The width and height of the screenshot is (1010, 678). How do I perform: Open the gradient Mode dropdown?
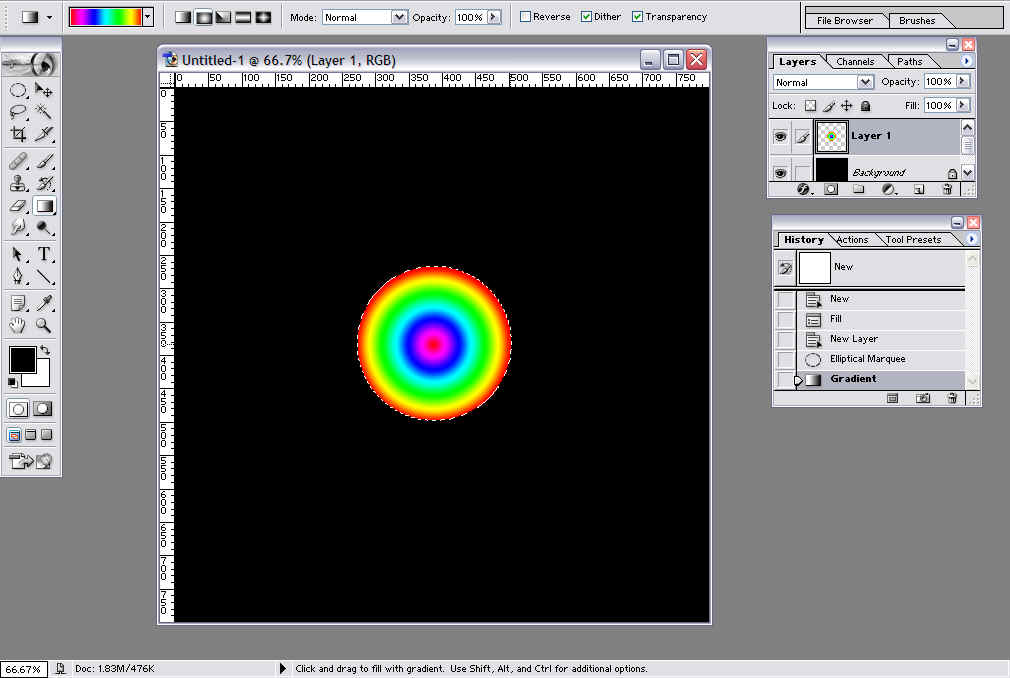coord(365,17)
